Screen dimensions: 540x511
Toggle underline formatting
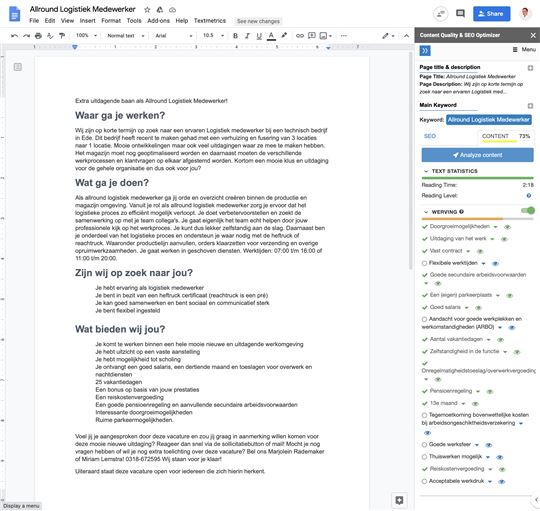(259, 35)
